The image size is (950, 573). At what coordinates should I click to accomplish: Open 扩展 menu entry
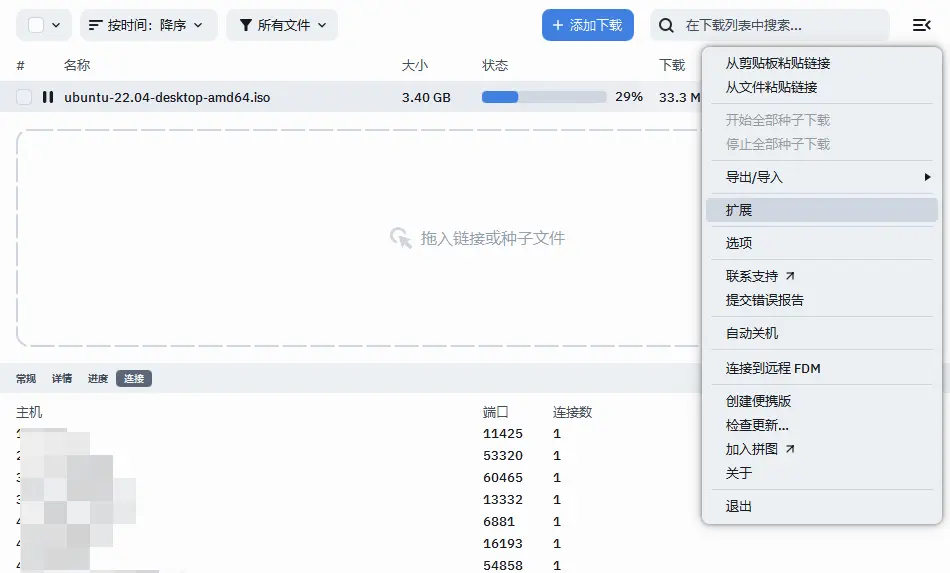point(822,210)
